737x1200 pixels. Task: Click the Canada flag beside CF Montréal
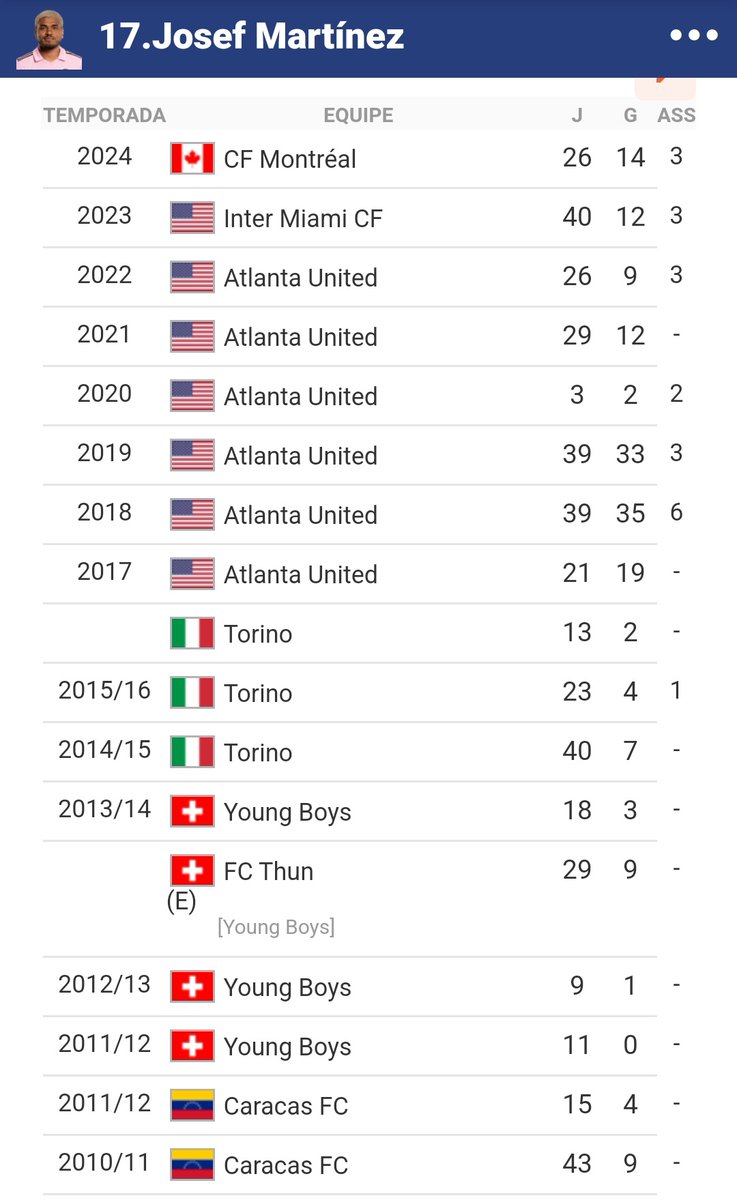(x=192, y=159)
